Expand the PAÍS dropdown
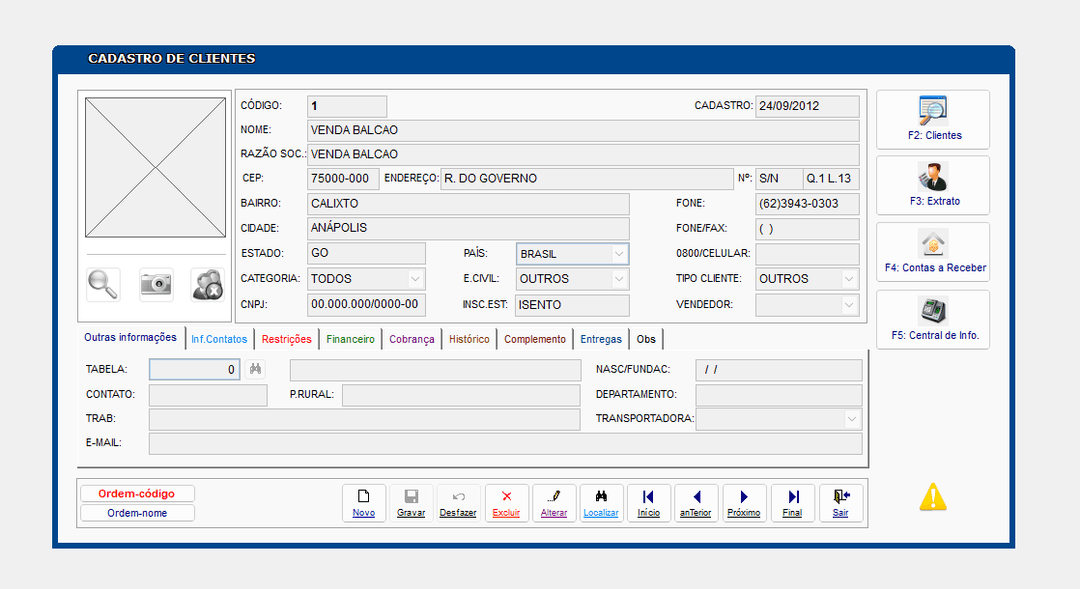1080x589 pixels. click(619, 254)
